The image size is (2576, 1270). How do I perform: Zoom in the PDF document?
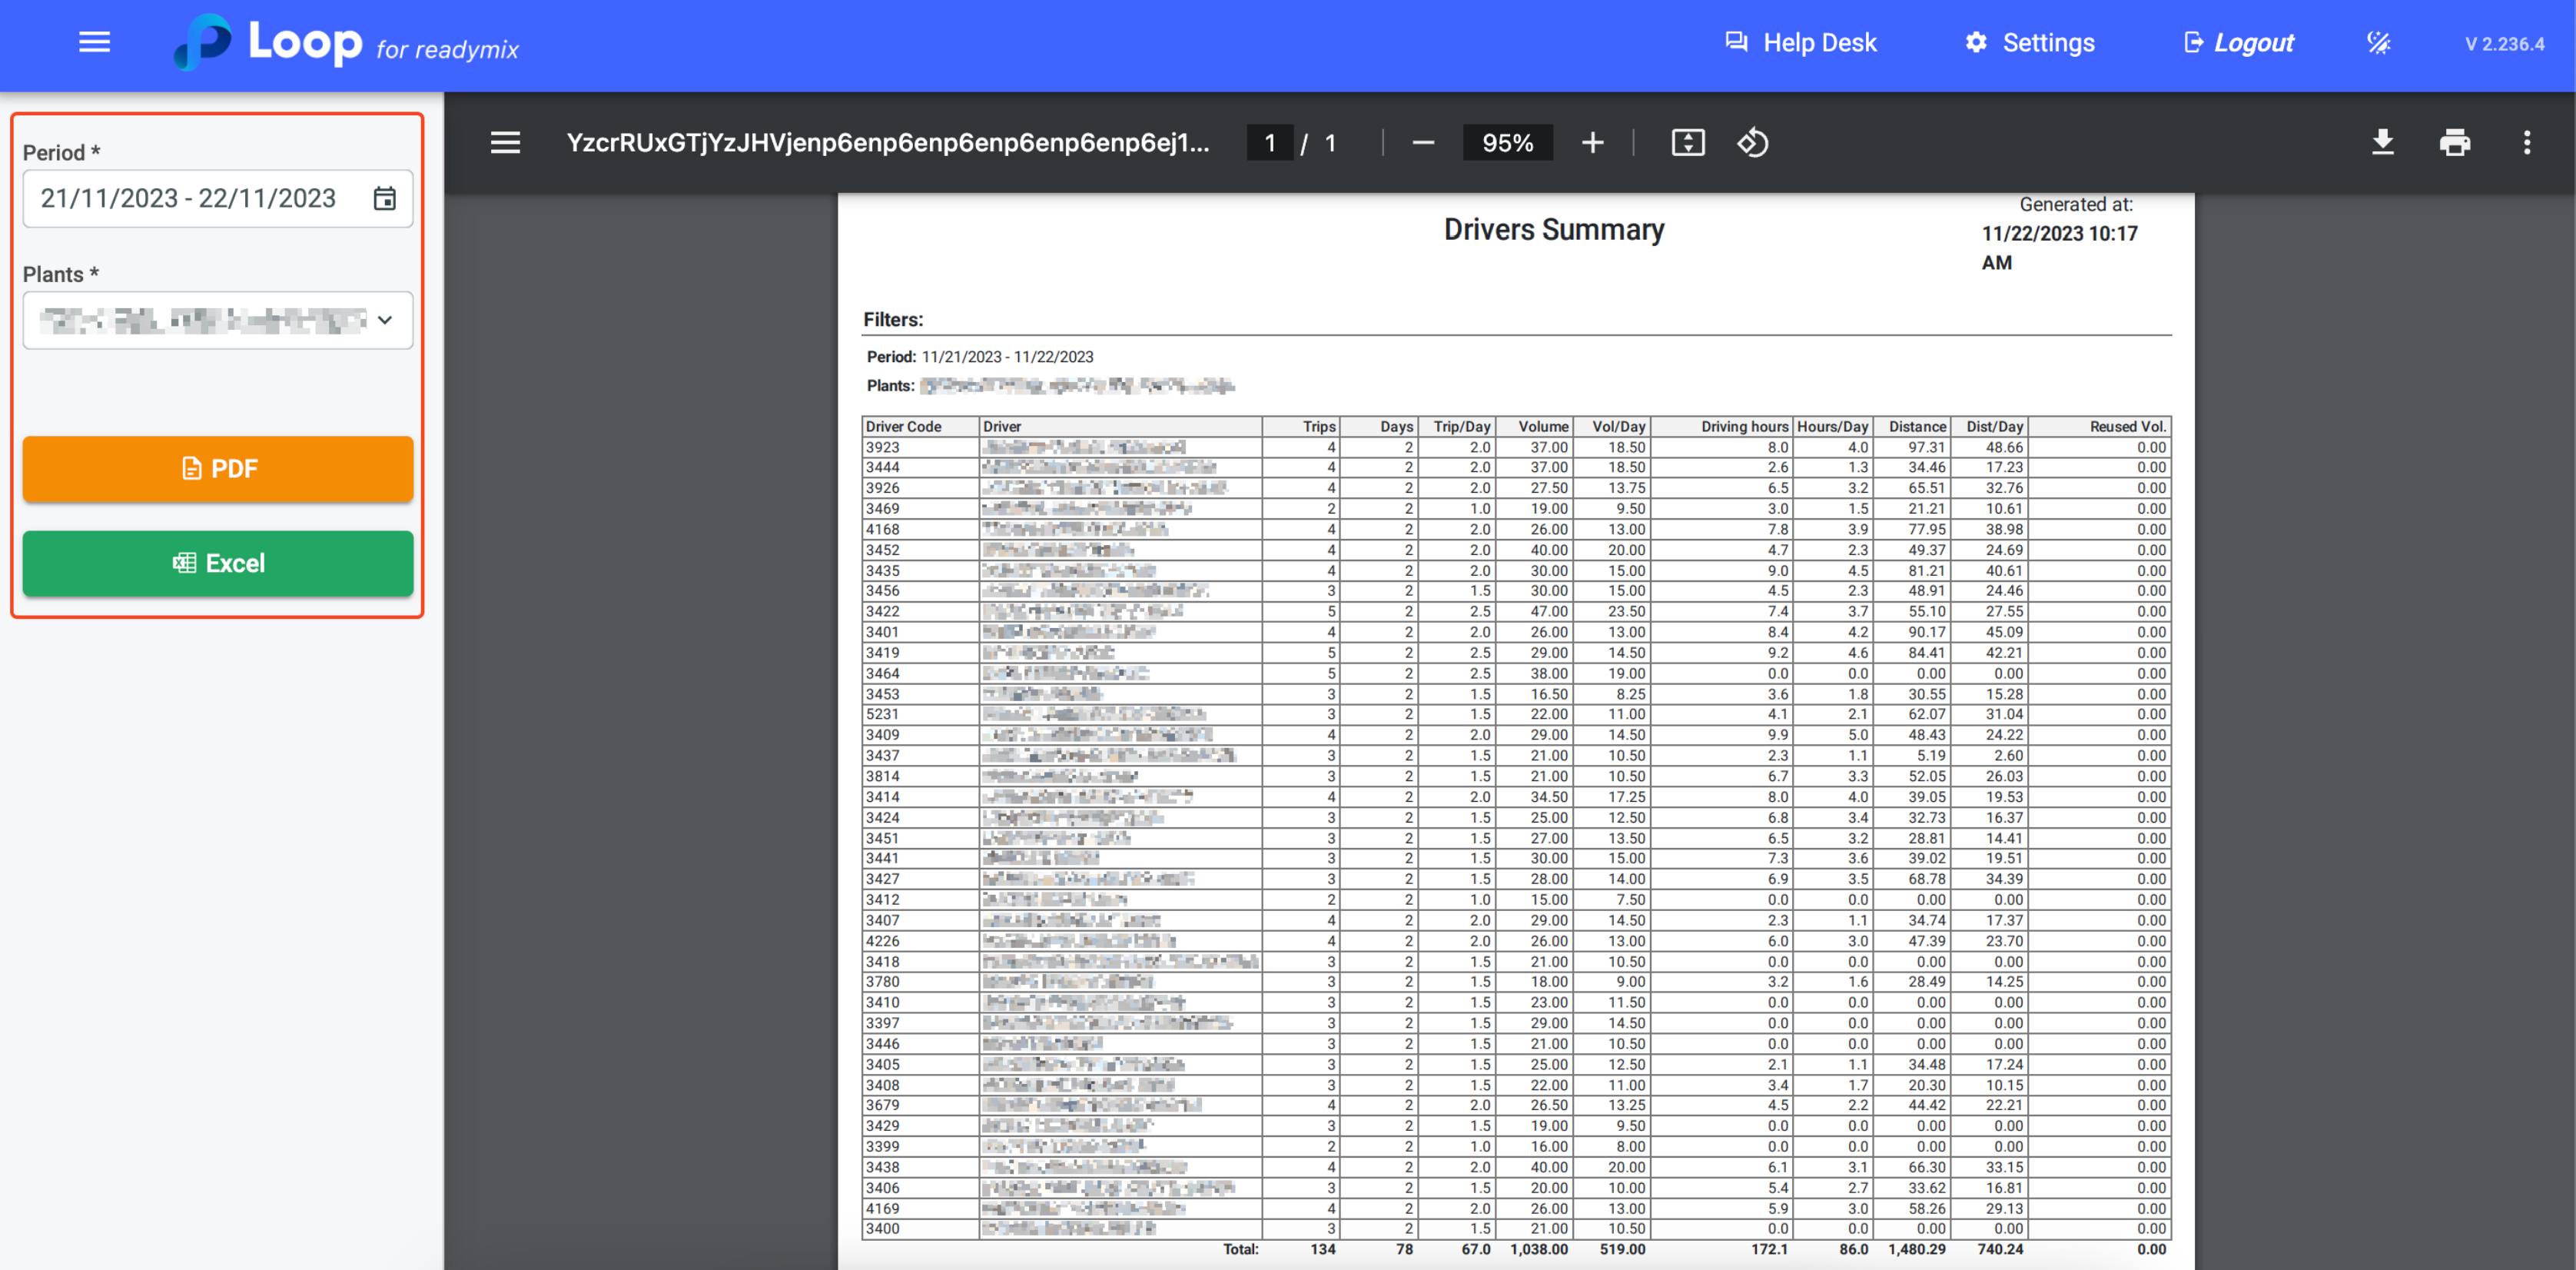coord(1592,143)
